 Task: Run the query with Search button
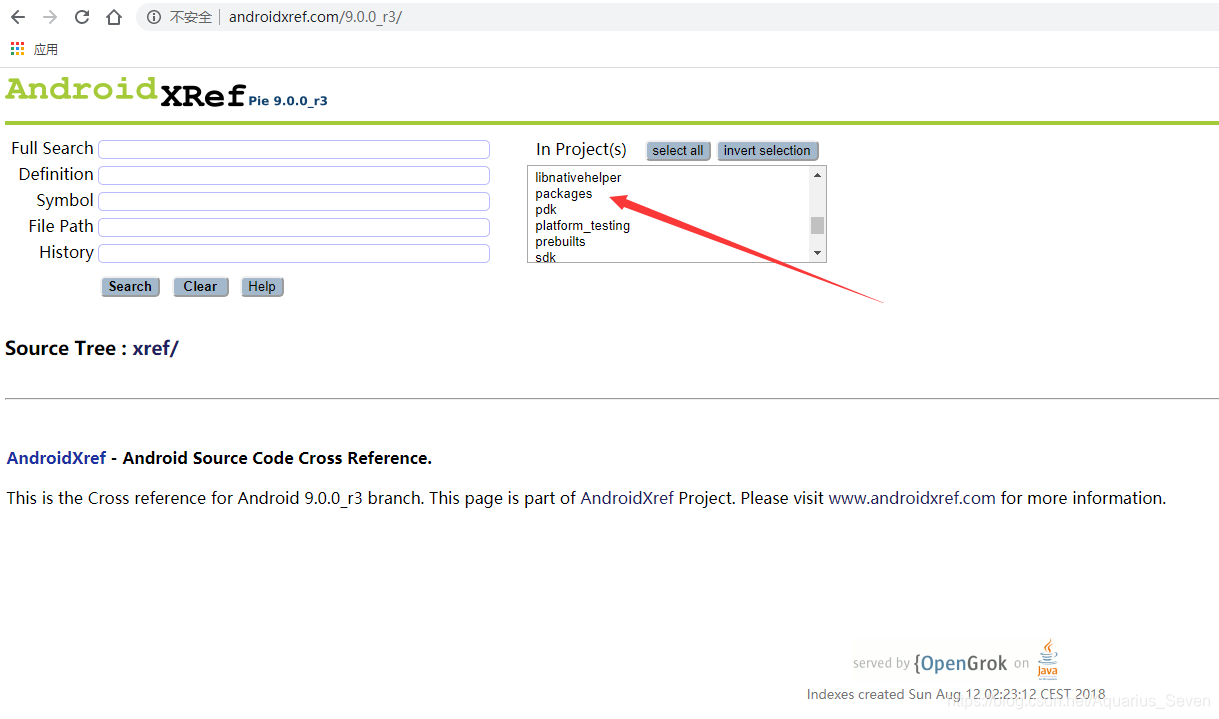coord(130,287)
